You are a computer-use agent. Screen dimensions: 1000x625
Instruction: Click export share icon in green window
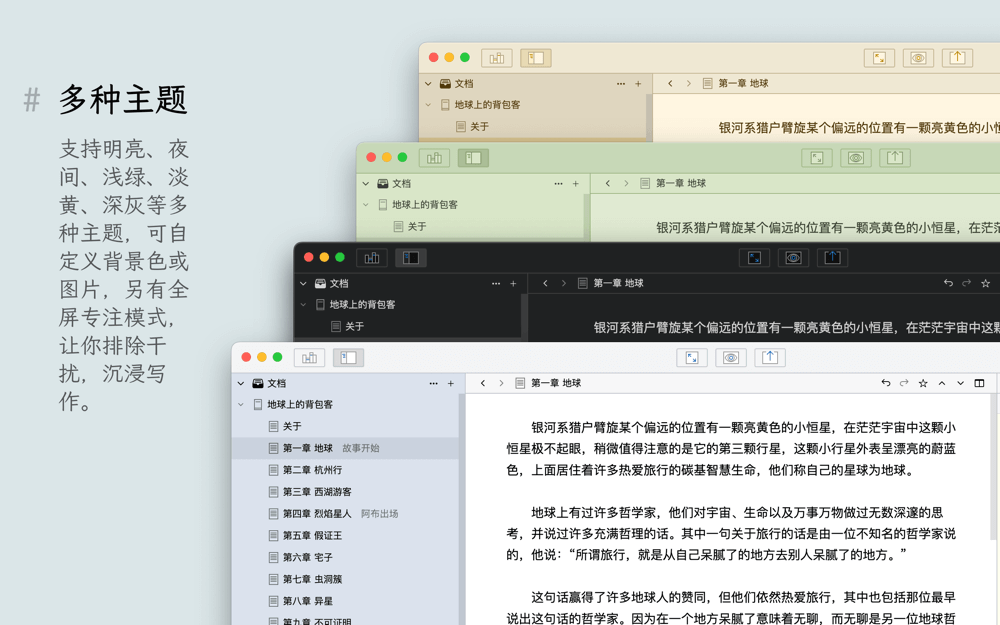895,158
